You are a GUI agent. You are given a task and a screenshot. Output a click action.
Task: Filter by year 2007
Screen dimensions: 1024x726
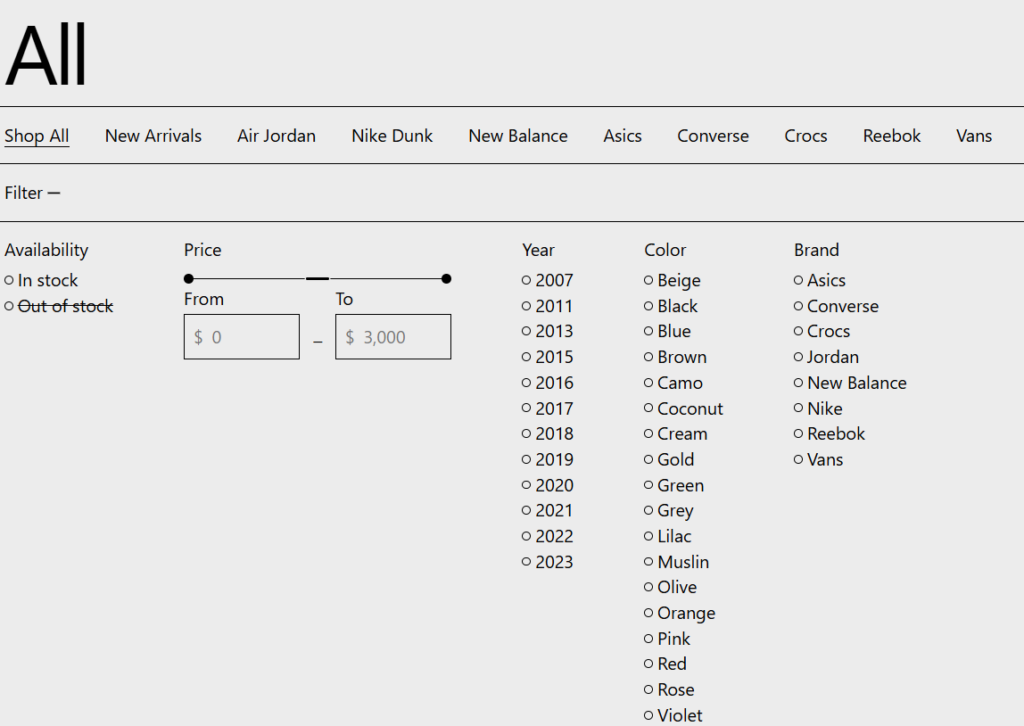pyautogui.click(x=547, y=281)
